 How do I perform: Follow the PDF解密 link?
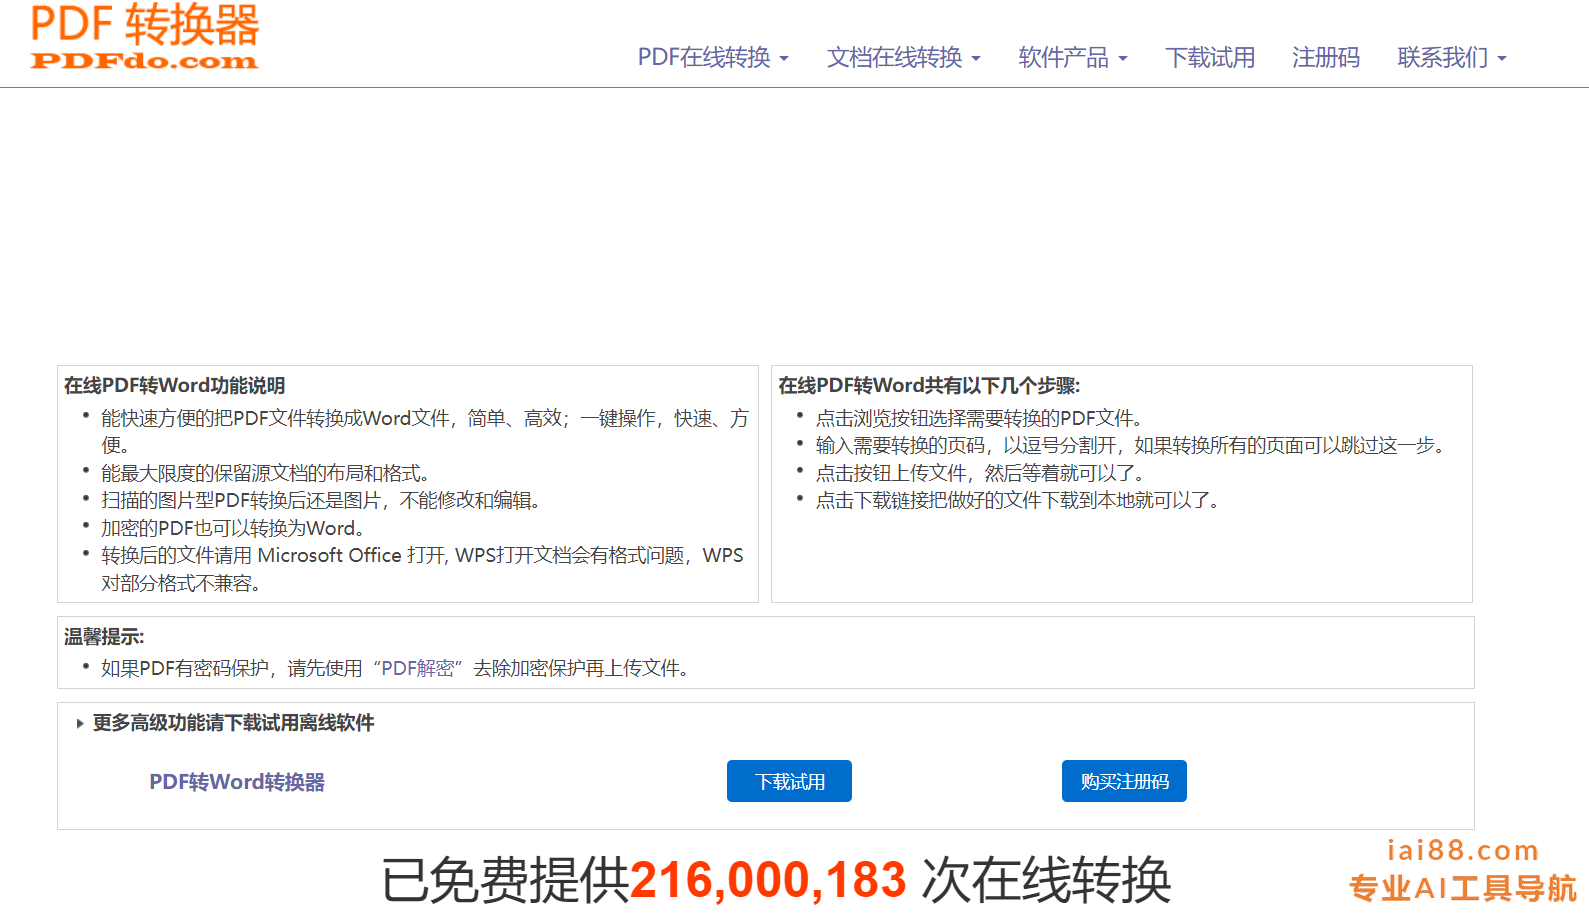(418, 668)
